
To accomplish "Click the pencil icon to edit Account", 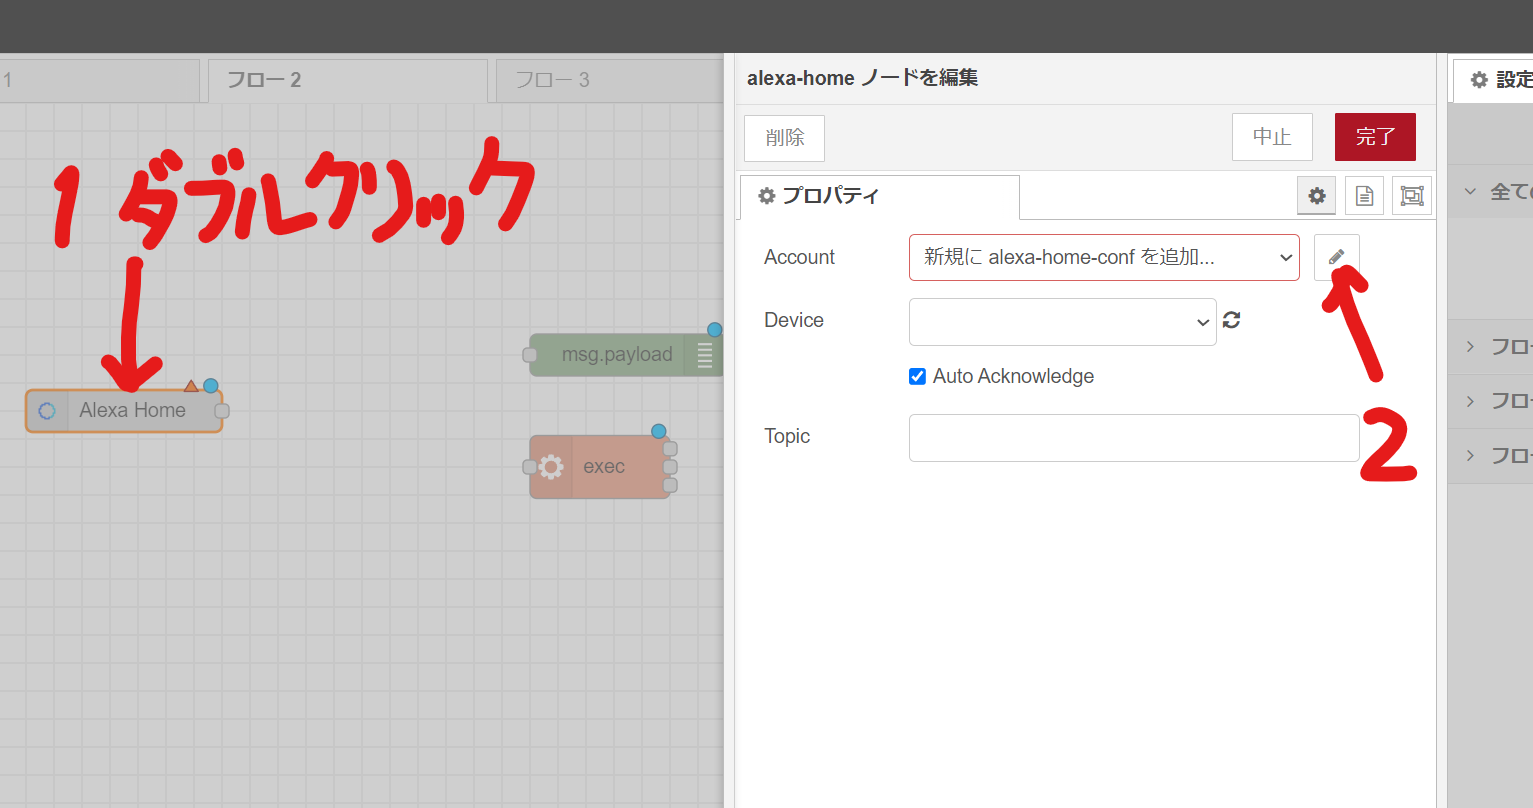I will (1336, 257).
